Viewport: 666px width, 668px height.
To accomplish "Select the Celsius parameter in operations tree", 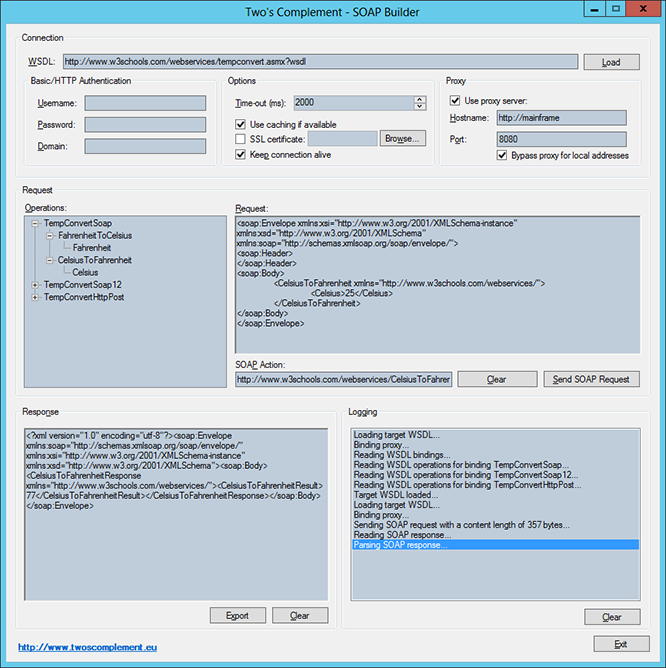I will point(85,273).
